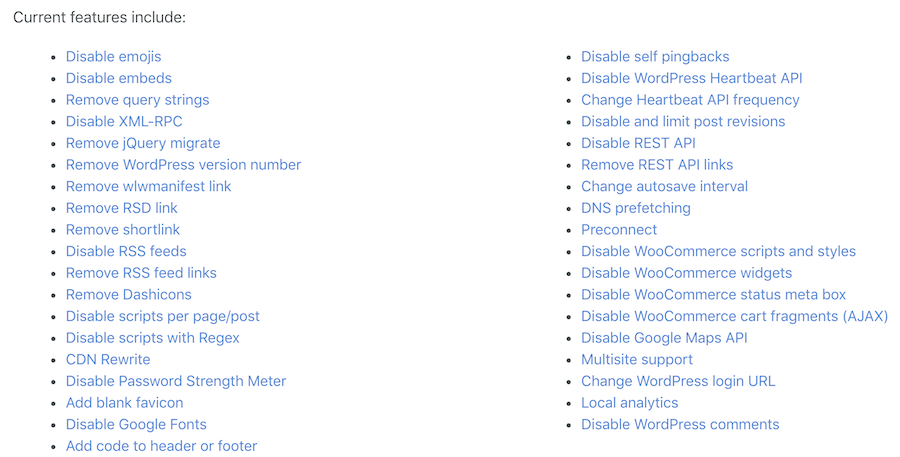This screenshot has width=900, height=457.
Task: Open Add code to header or footer
Action: pyautogui.click(x=161, y=446)
